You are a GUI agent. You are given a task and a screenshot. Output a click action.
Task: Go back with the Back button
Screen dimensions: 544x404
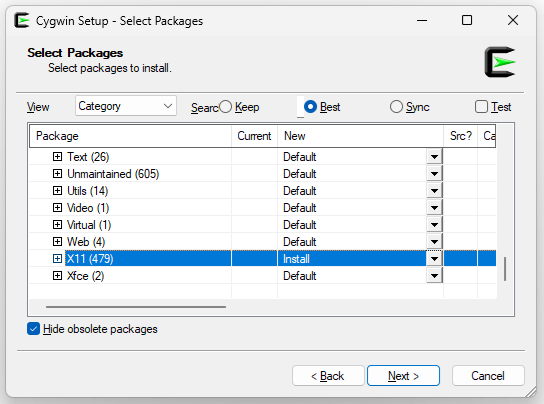pyautogui.click(x=328, y=376)
